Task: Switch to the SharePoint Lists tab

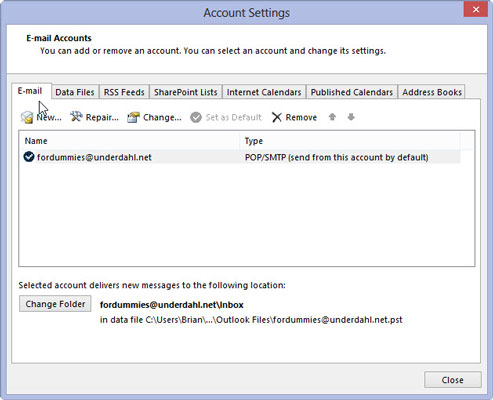Action: click(186, 92)
